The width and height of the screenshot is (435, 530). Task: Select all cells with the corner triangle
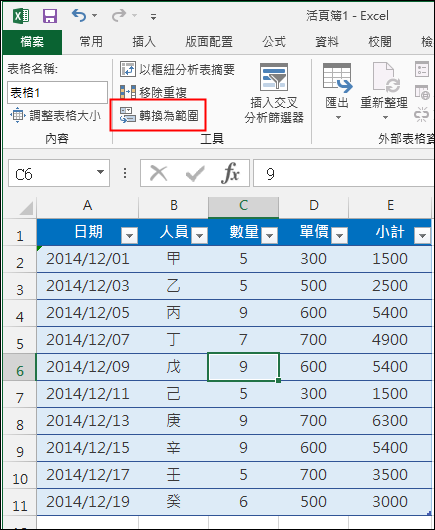(x=26, y=208)
